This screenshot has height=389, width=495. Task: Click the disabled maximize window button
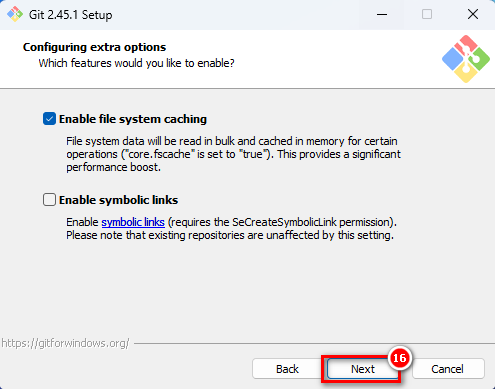[427, 14]
